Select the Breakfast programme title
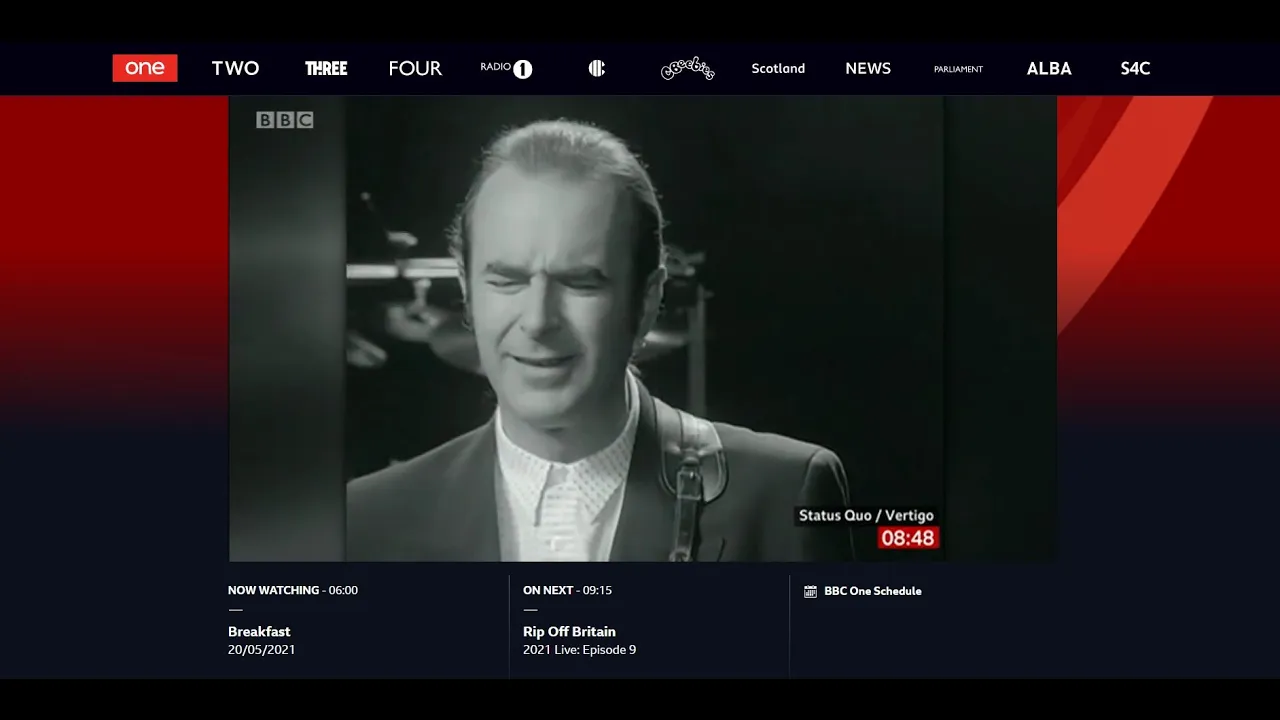This screenshot has width=1280, height=720. 259,631
